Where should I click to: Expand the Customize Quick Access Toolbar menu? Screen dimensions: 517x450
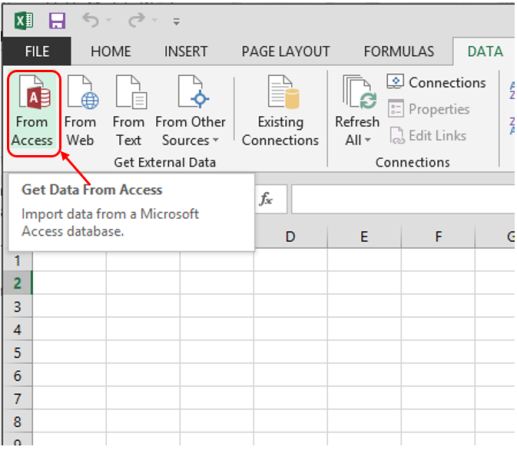pyautogui.click(x=176, y=22)
